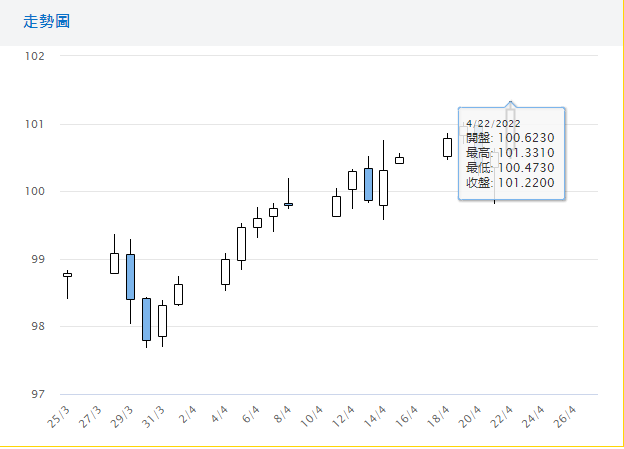Click the blue 30/3 candlestick
The width and height of the screenshot is (624, 449).
coord(146,319)
